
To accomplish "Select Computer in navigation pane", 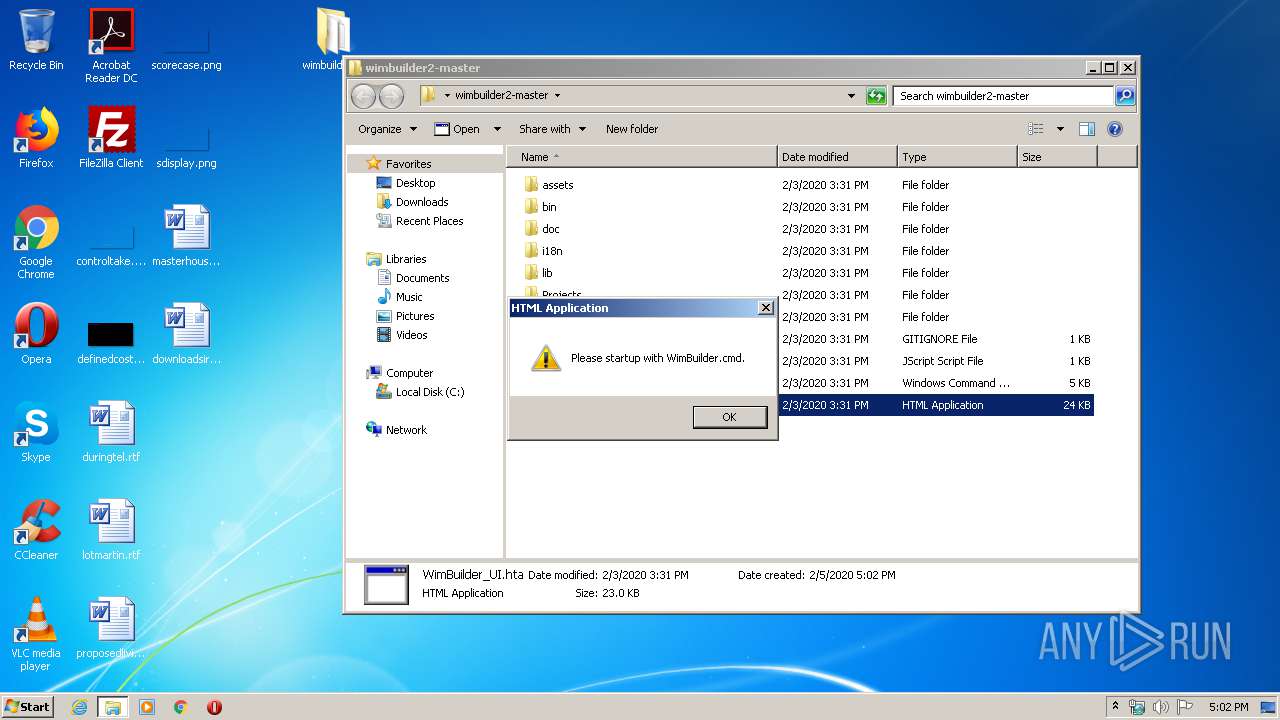I will [400, 373].
